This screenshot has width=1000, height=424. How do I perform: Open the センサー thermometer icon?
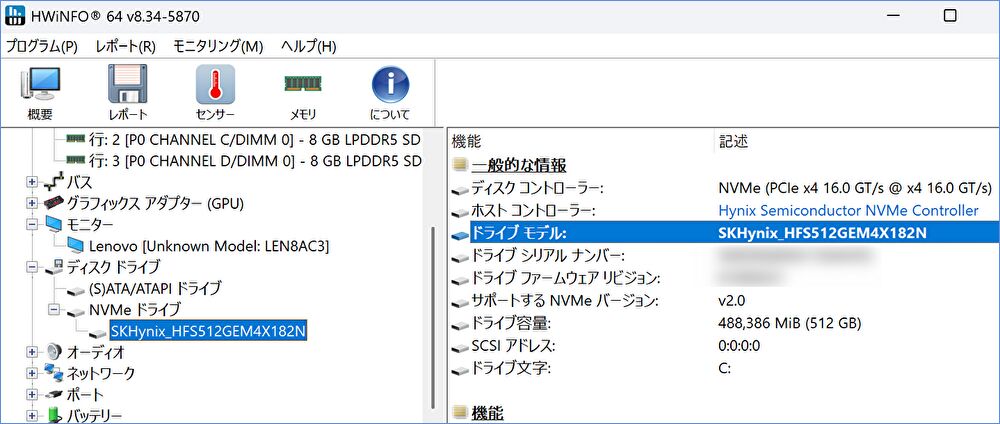(215, 92)
